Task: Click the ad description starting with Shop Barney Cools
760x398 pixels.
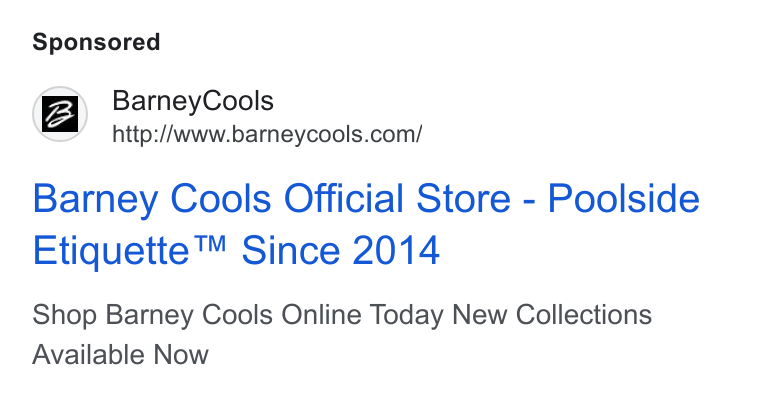Action: (342, 334)
